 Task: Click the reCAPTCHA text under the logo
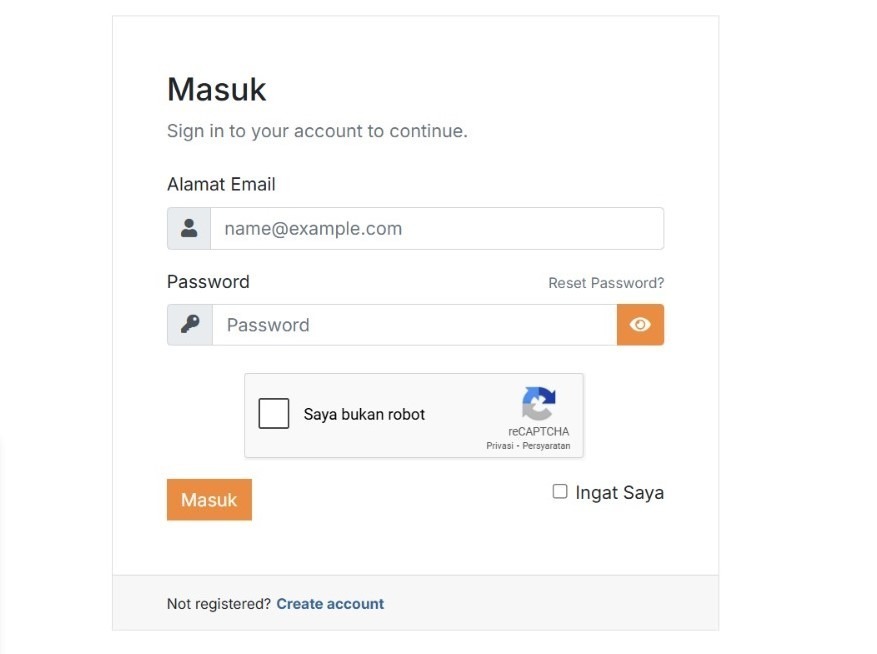(538, 432)
